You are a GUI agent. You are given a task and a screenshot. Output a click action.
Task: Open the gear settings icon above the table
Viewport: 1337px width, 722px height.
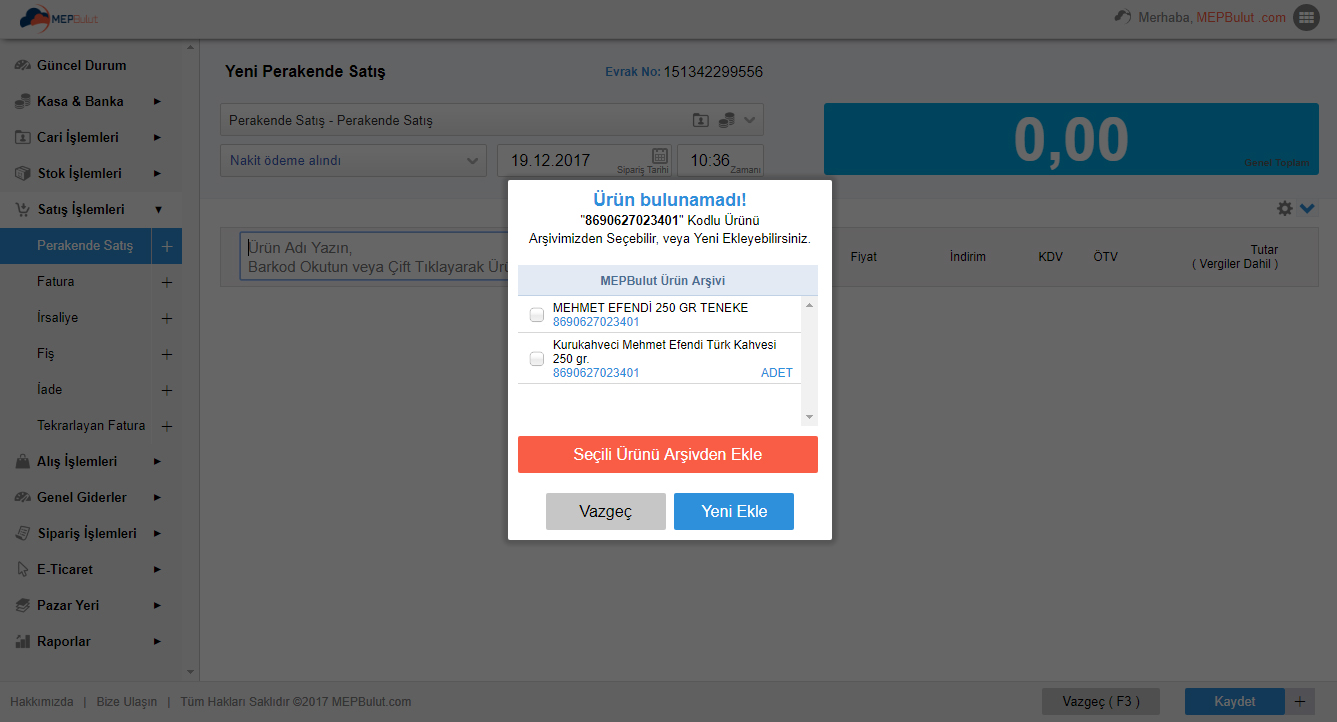tap(1285, 208)
